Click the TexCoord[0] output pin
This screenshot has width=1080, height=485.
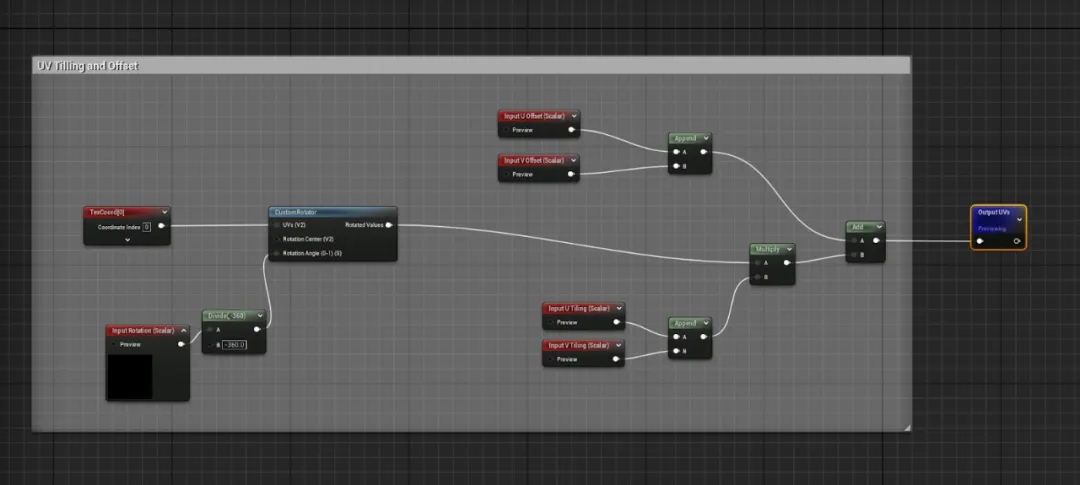[162, 226]
